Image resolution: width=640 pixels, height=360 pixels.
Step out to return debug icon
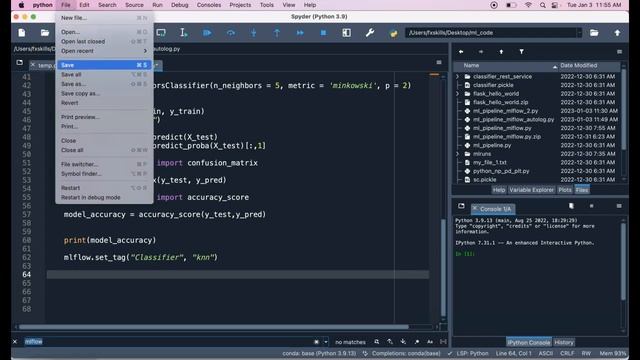277,33
